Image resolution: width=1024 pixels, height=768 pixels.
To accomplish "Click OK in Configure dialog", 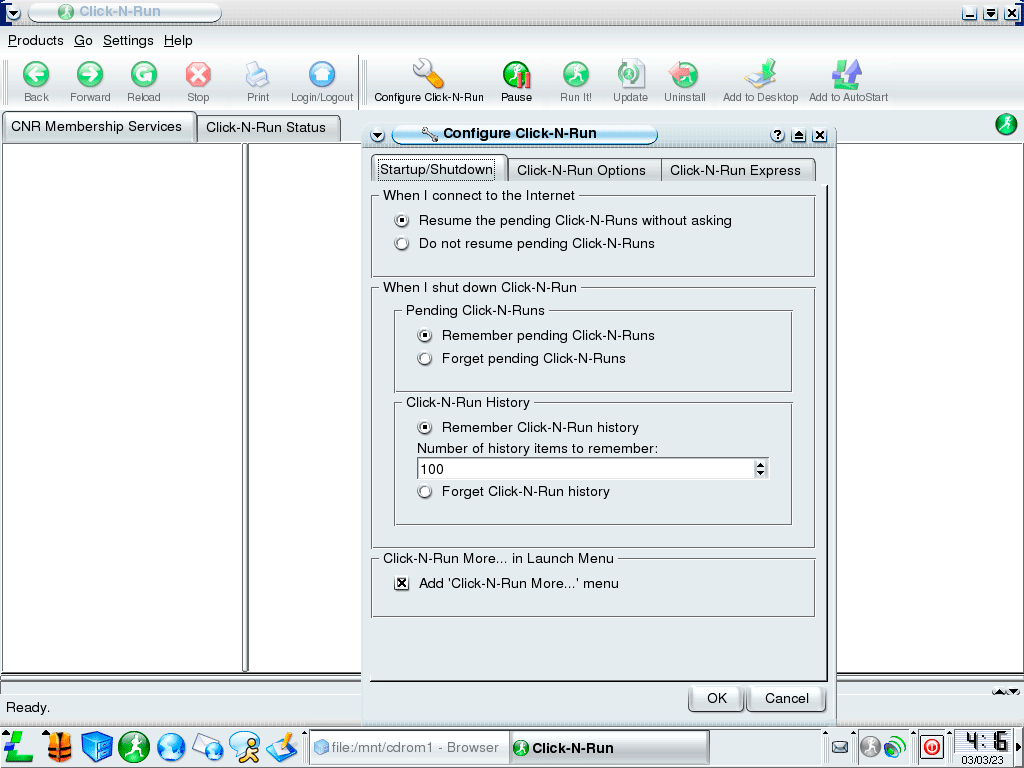I will pyautogui.click(x=716, y=699).
